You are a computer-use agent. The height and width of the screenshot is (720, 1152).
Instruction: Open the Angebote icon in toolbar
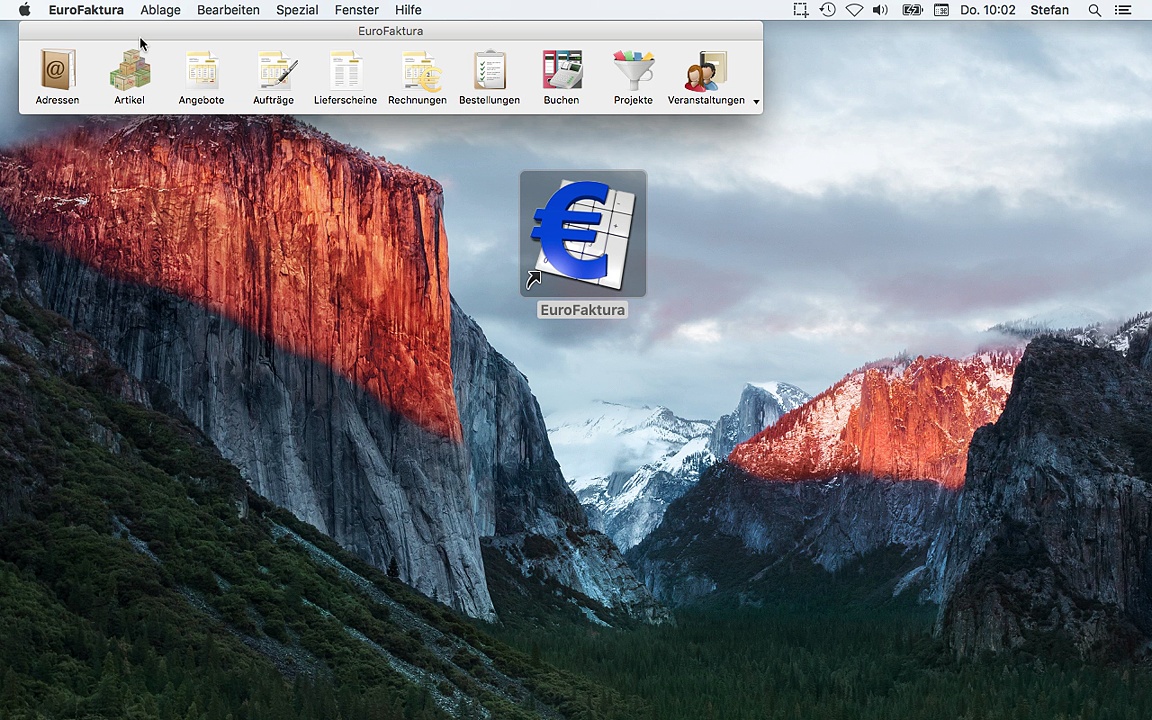201,71
